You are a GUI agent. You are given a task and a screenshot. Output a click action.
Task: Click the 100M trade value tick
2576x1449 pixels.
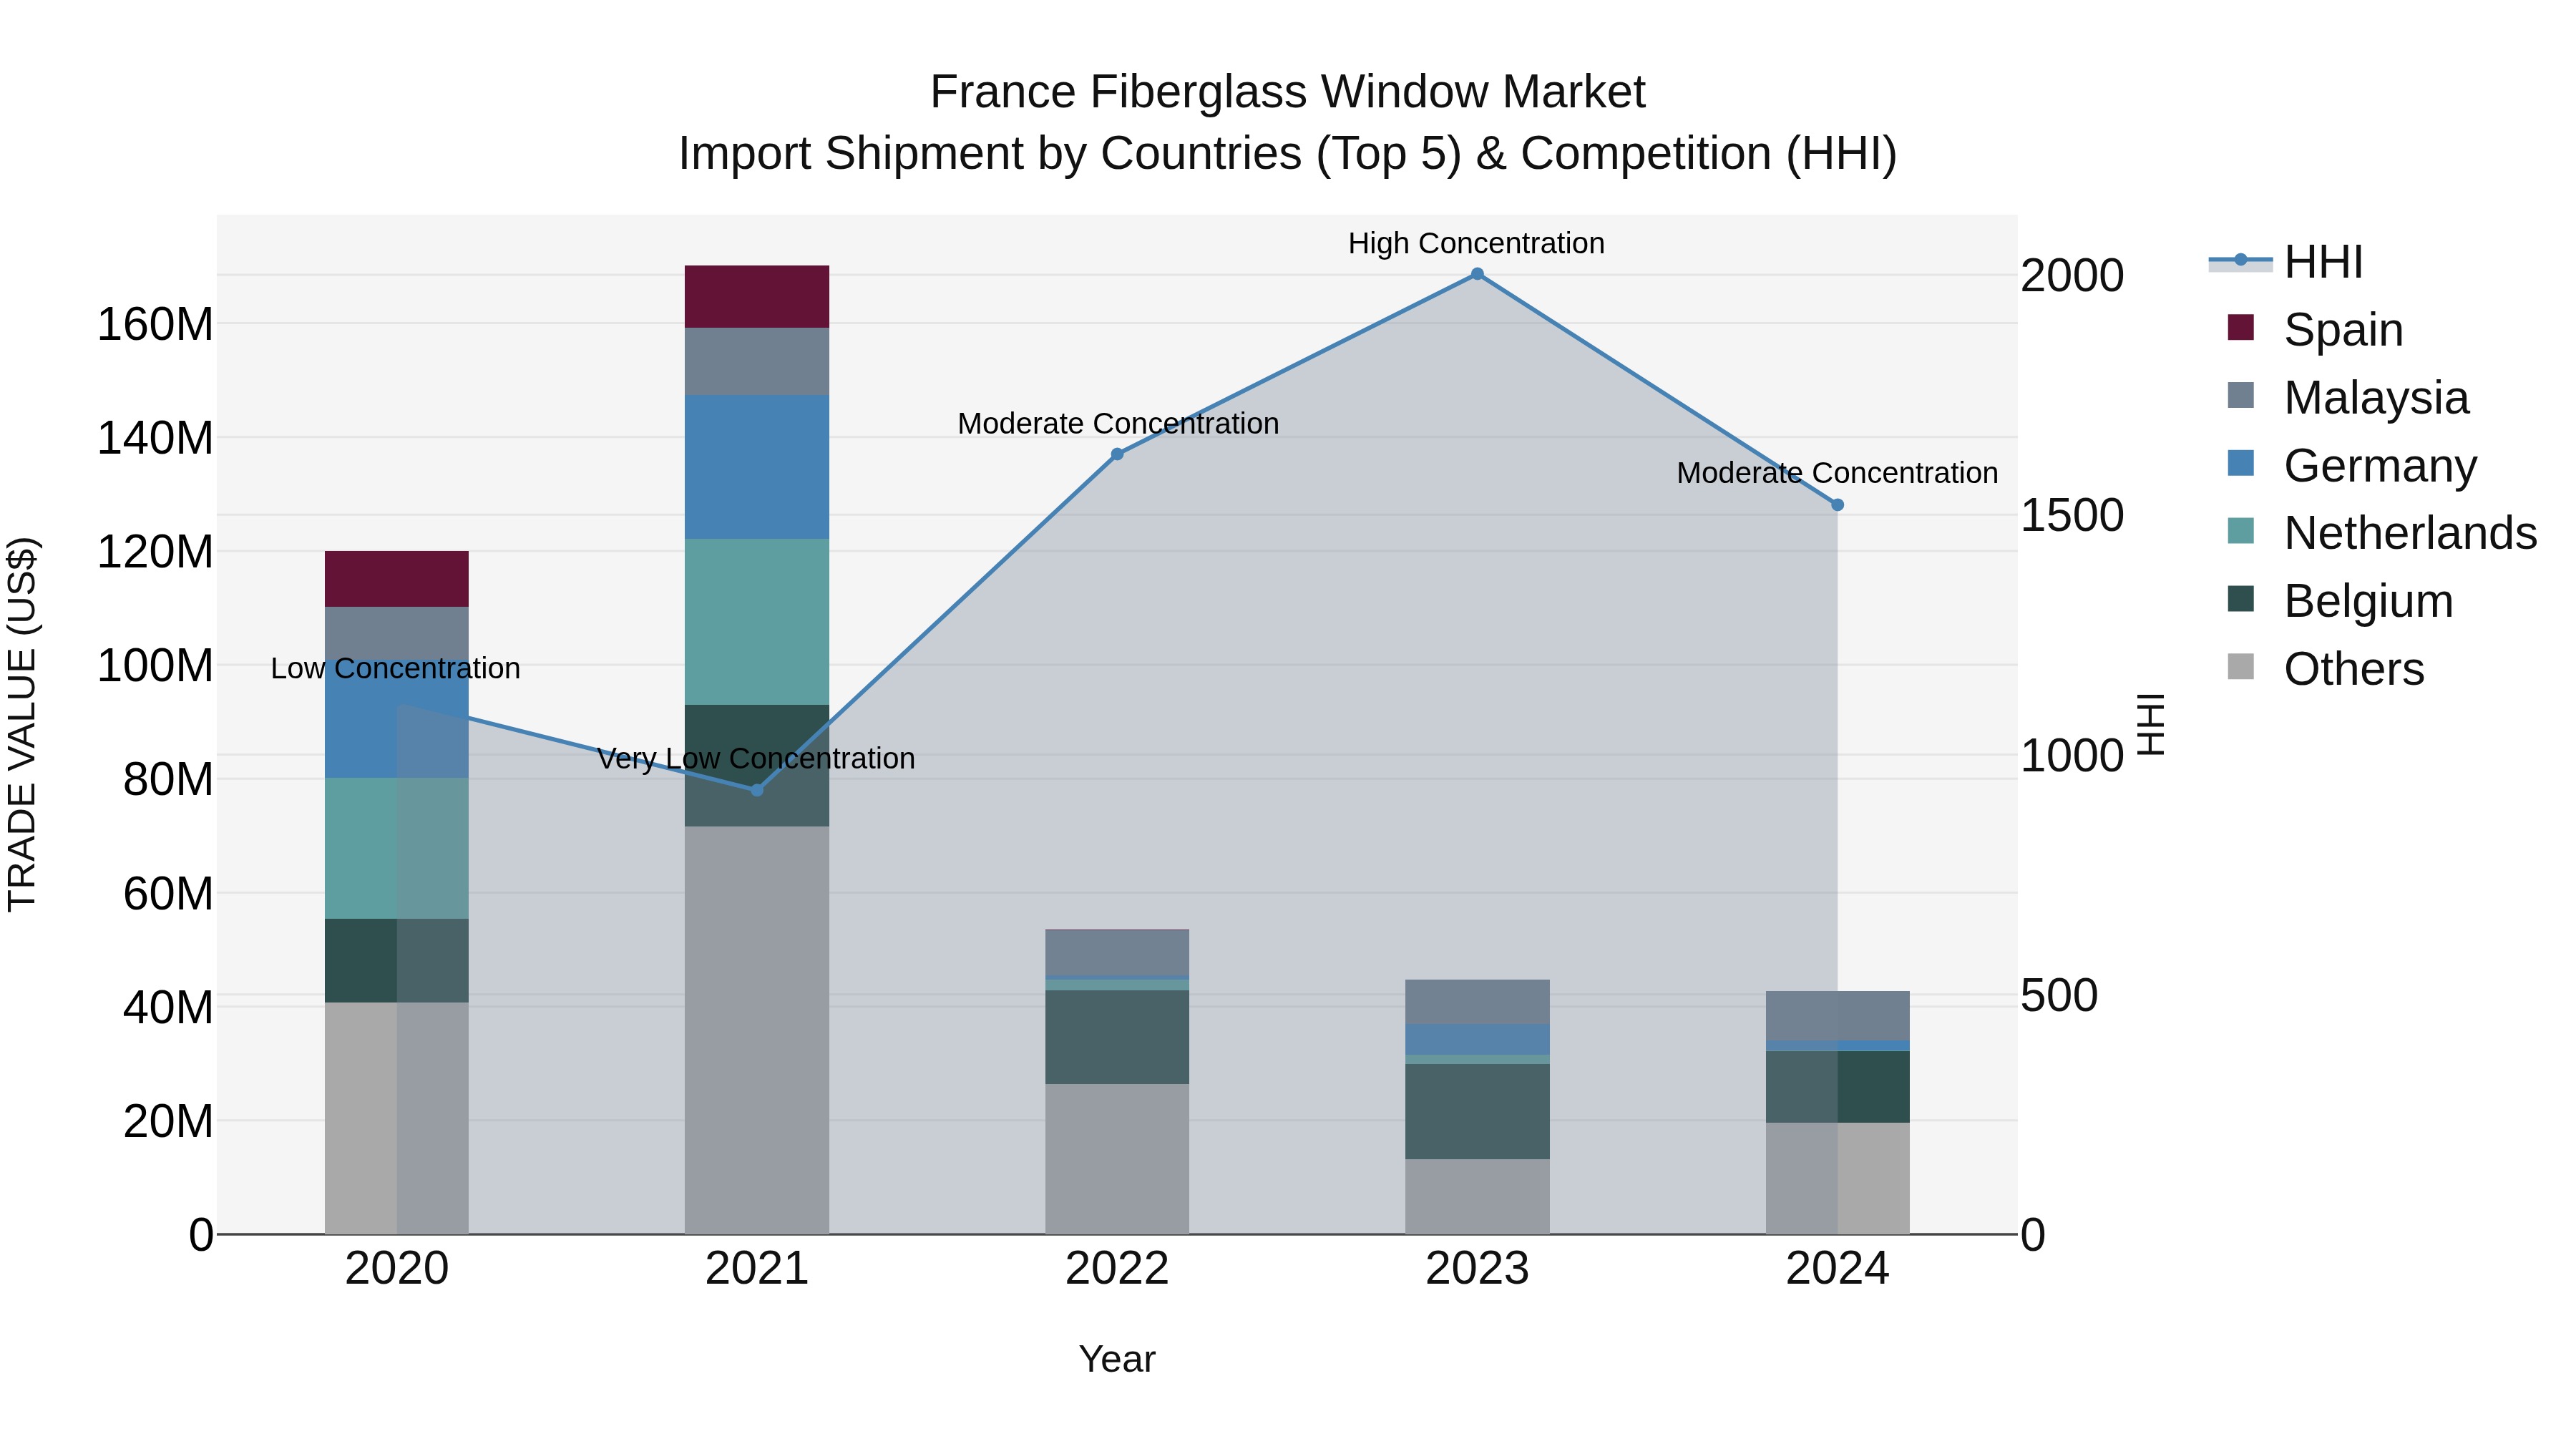coord(155,666)
